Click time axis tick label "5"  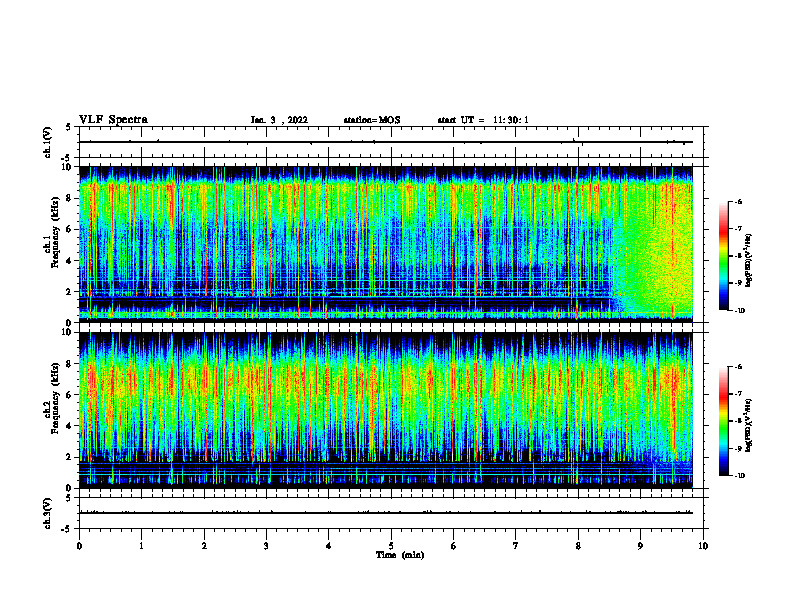[391, 546]
